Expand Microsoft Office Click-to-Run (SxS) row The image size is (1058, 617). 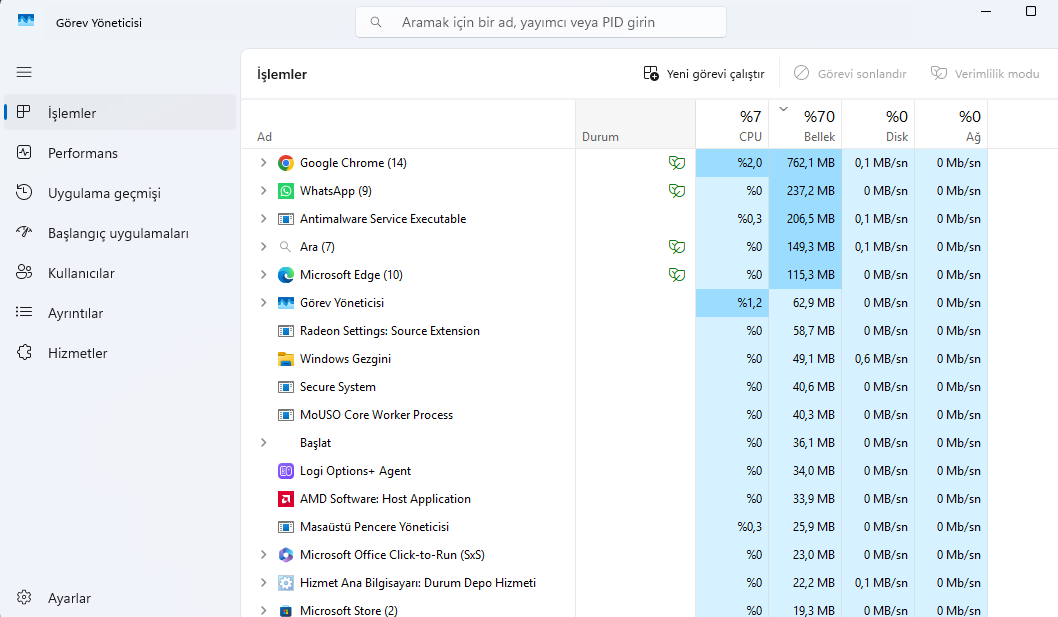(x=263, y=555)
